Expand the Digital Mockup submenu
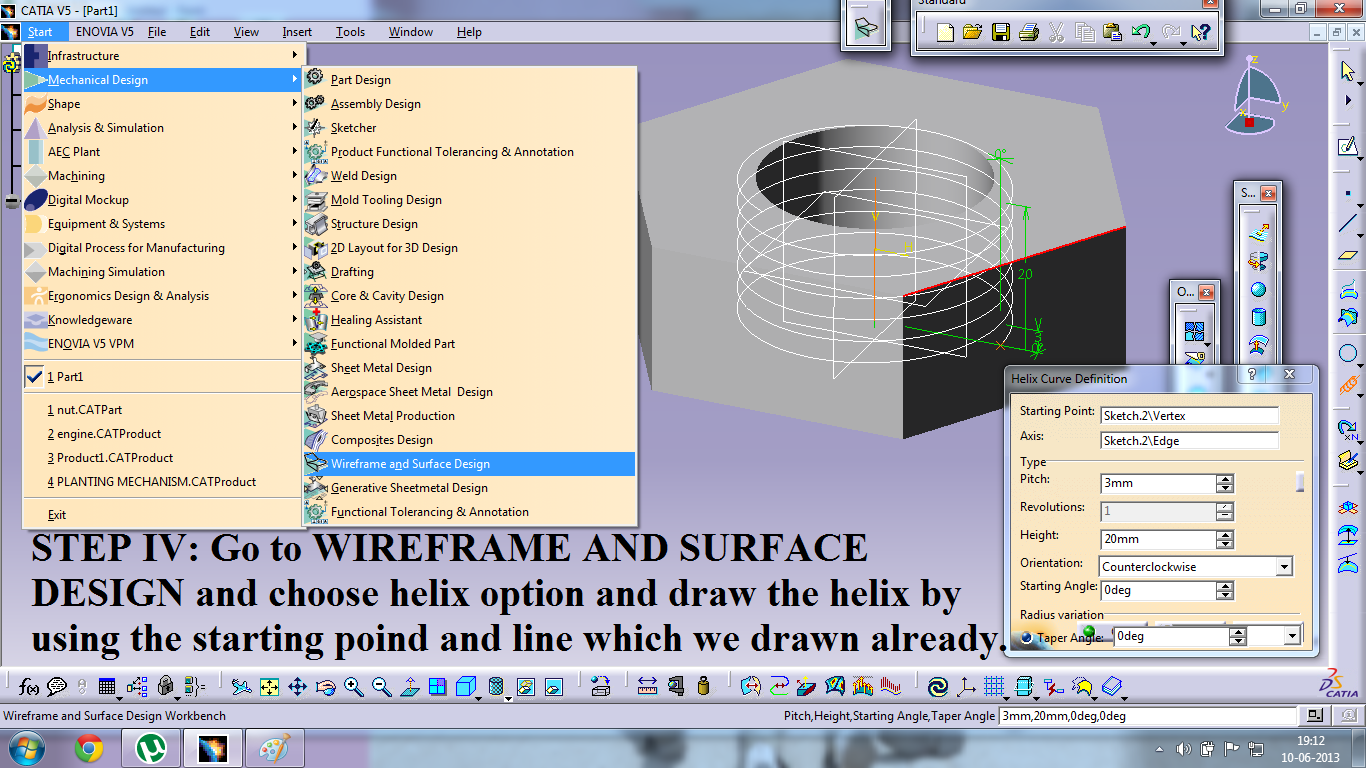1366x768 pixels. point(294,200)
